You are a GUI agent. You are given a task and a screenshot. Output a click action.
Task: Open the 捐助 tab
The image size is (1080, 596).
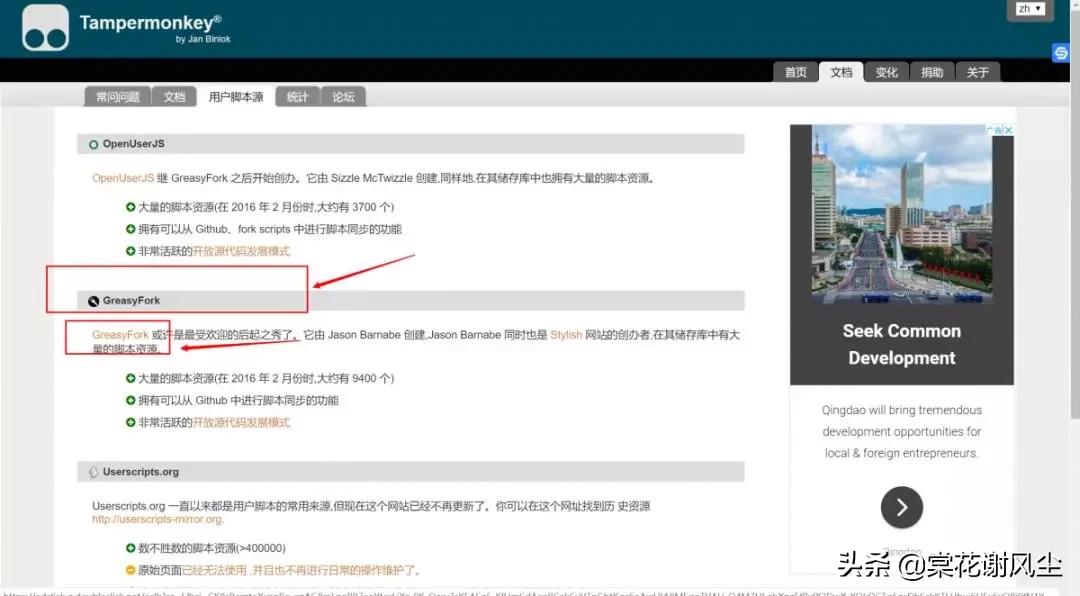[932, 72]
